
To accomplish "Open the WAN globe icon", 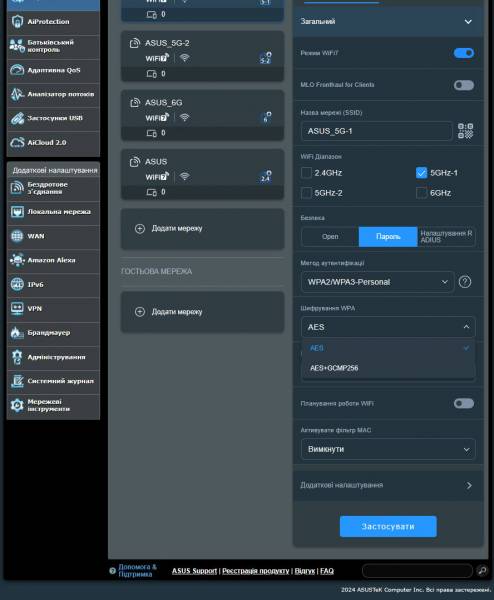I will click(17, 236).
